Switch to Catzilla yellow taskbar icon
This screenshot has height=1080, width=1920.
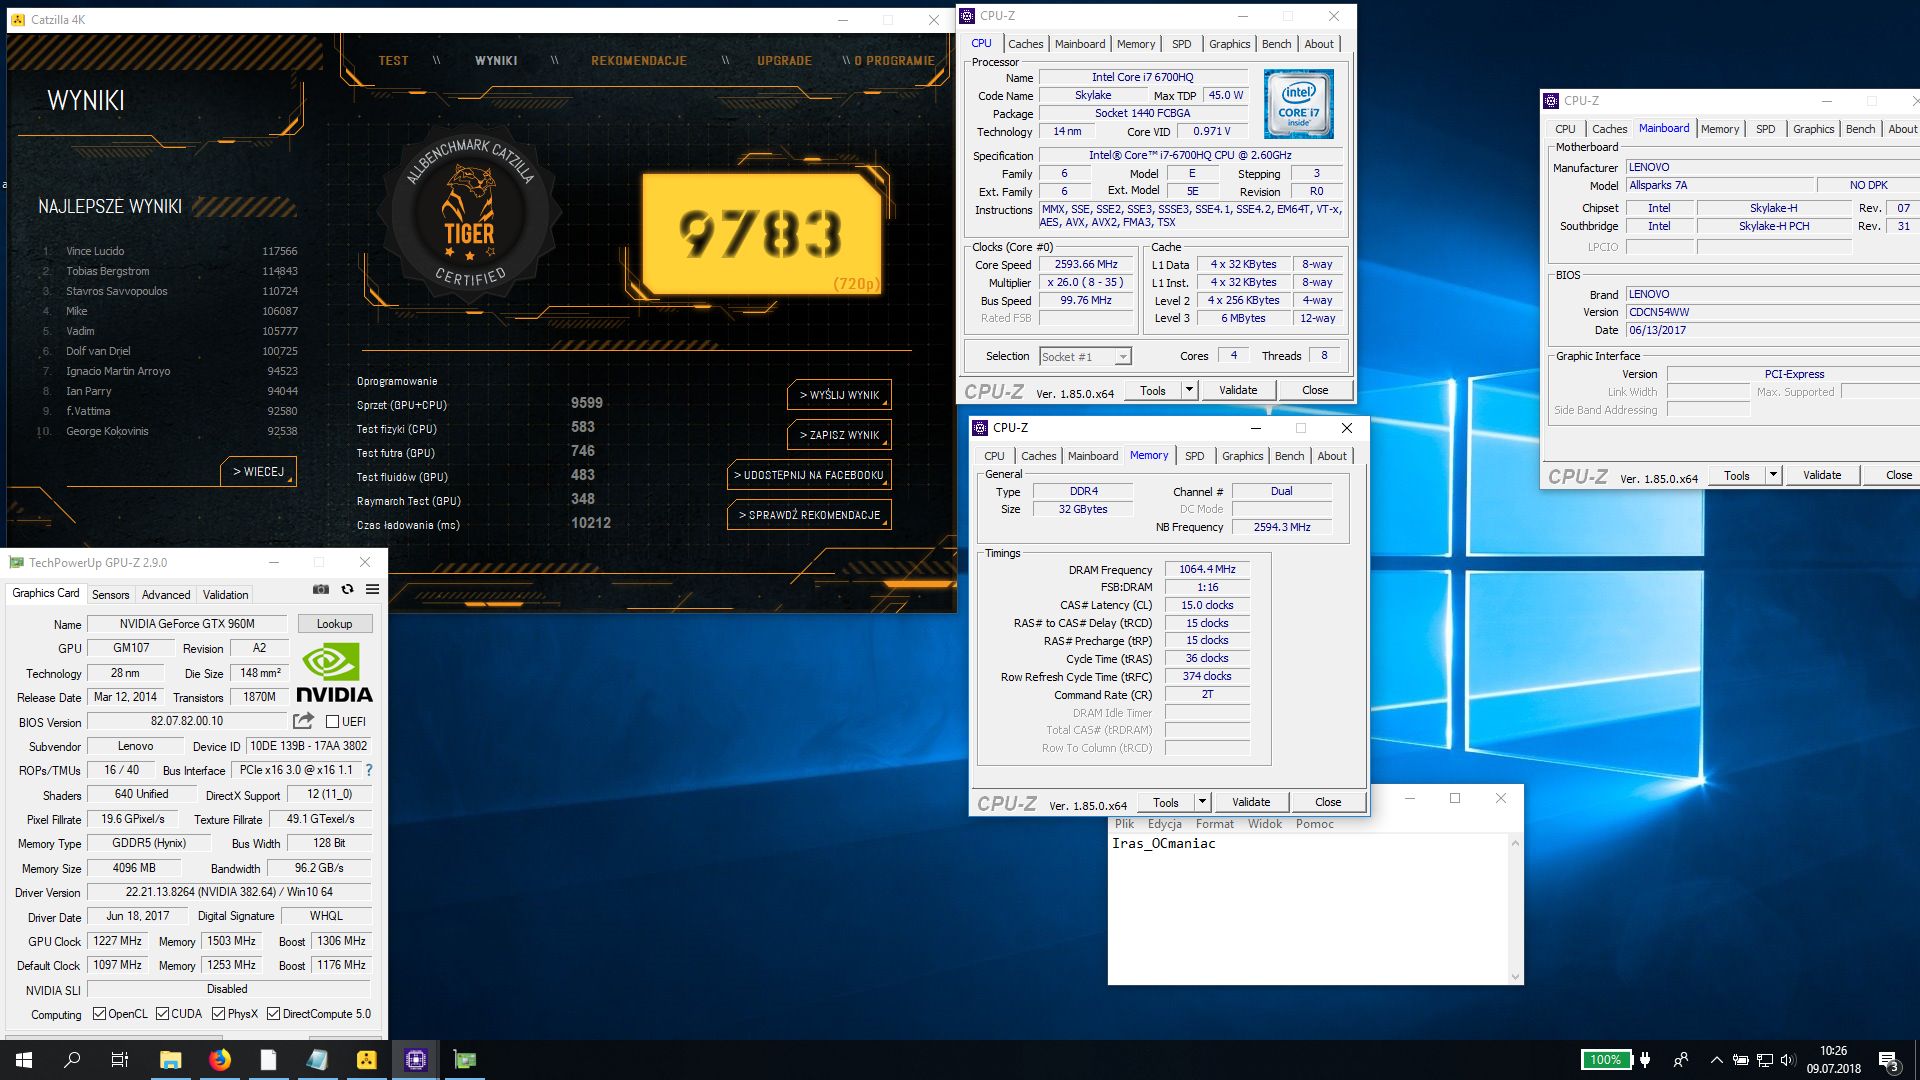(x=366, y=1060)
